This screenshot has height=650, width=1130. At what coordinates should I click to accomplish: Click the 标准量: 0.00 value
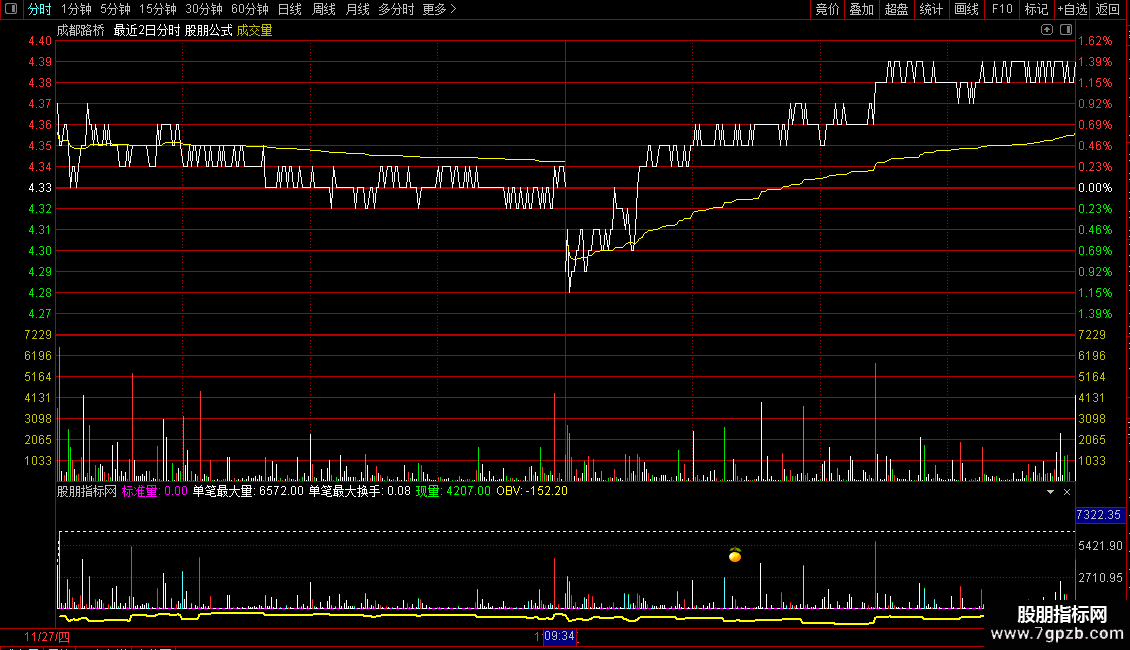coord(155,491)
